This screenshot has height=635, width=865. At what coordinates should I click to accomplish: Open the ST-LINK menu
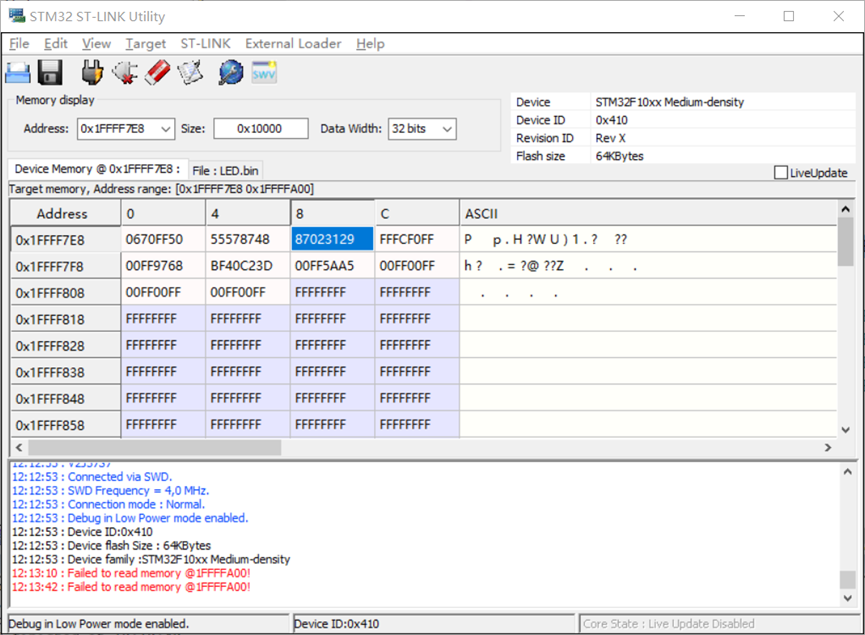[x=205, y=44]
